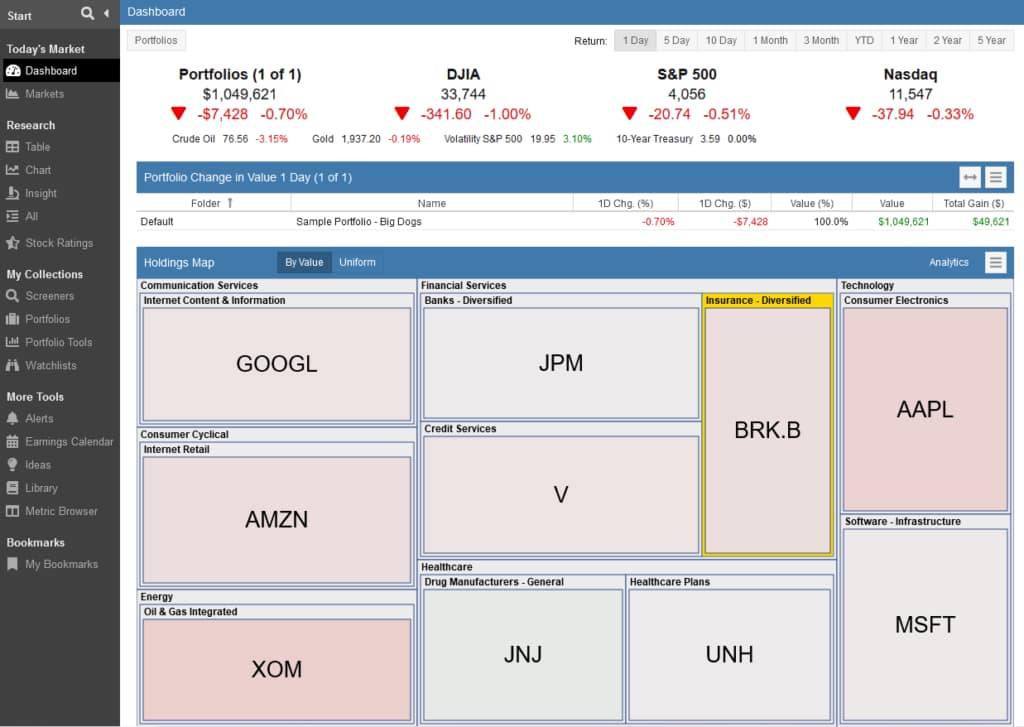
Task: Click the Table grid icon
Action: (x=12, y=147)
